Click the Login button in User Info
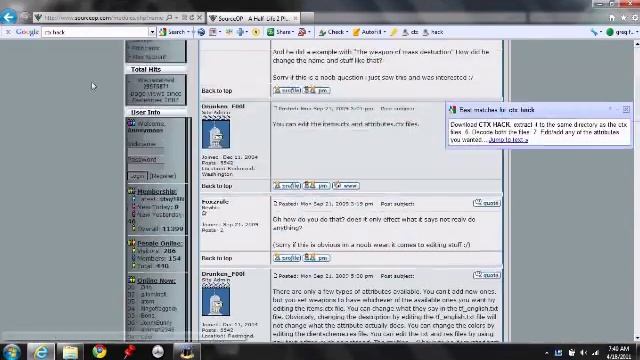Image resolution: width=640 pixels, height=360 pixels. [x=137, y=176]
